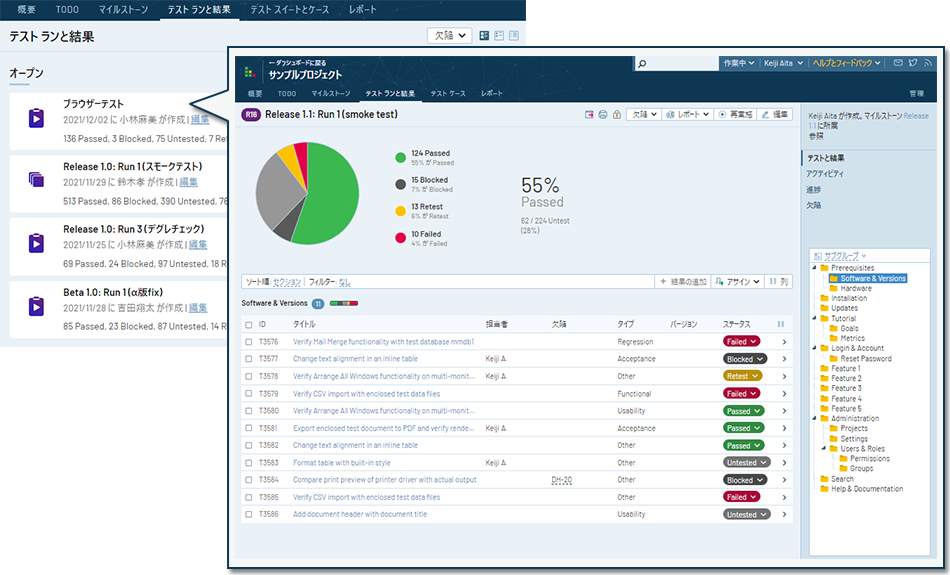Open the レポート dropdown in run toolbar
Viewport: 950px width, 575px height.
687,115
